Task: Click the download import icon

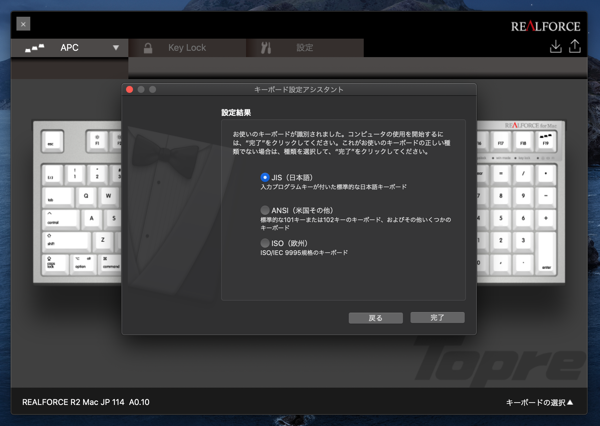Action: tap(556, 46)
